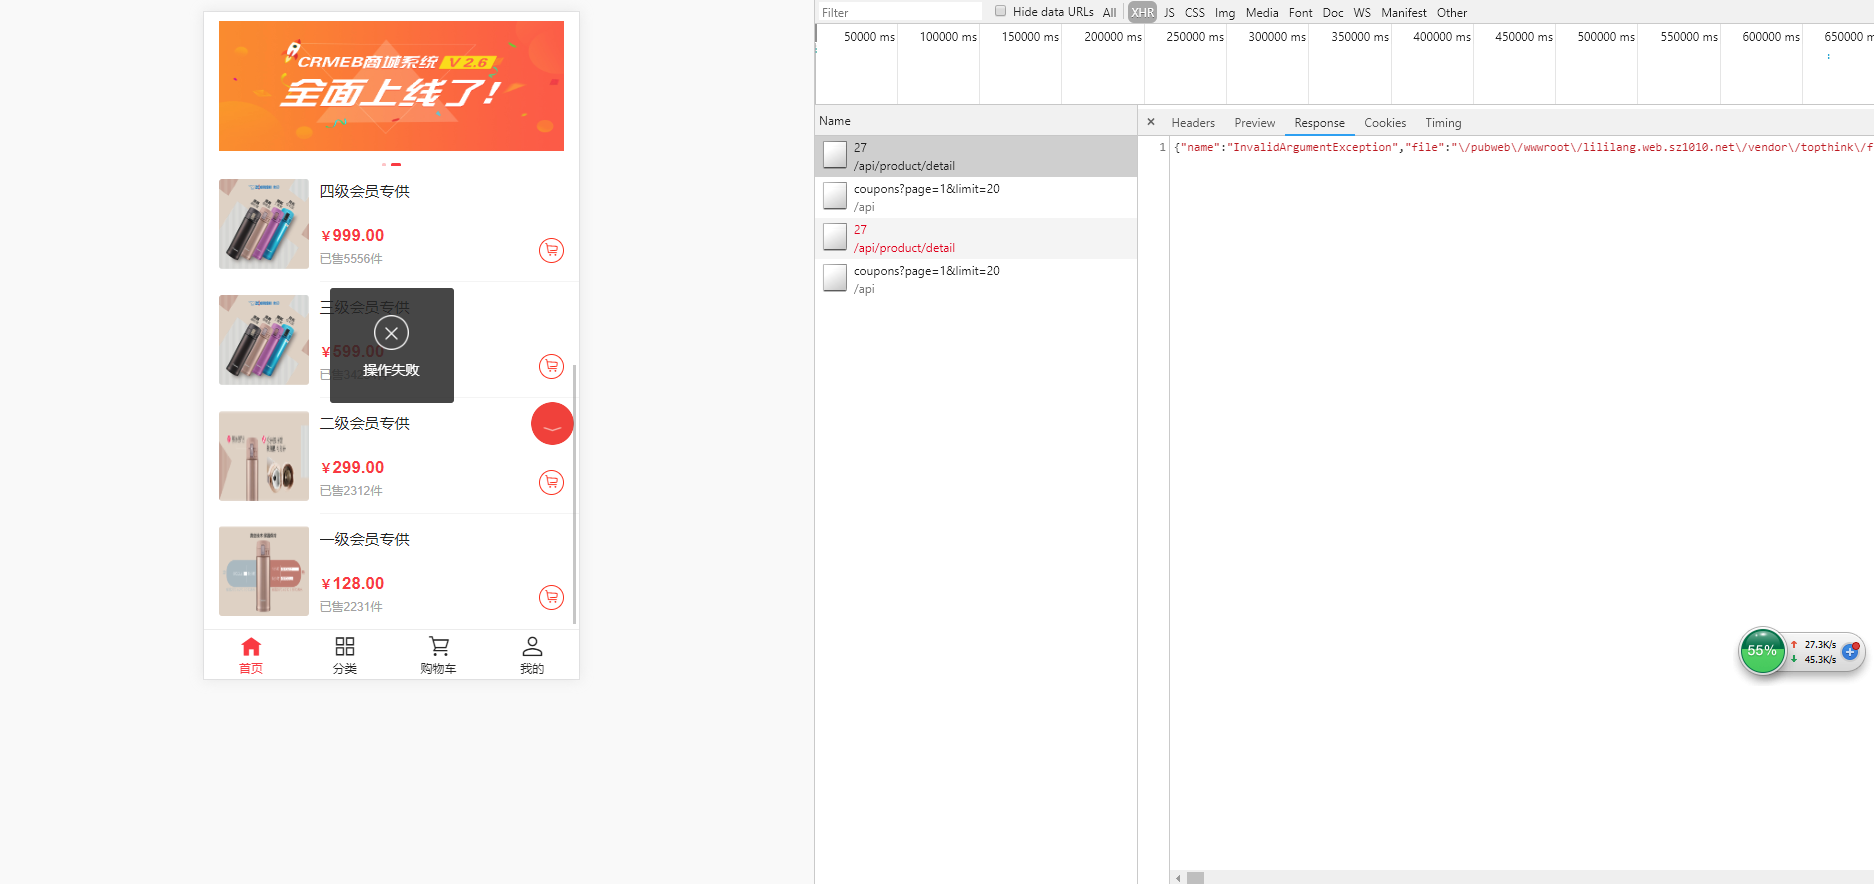Viewport: 1874px width, 884px height.
Task: Click the ¥299.00 price text
Action: (x=352, y=467)
